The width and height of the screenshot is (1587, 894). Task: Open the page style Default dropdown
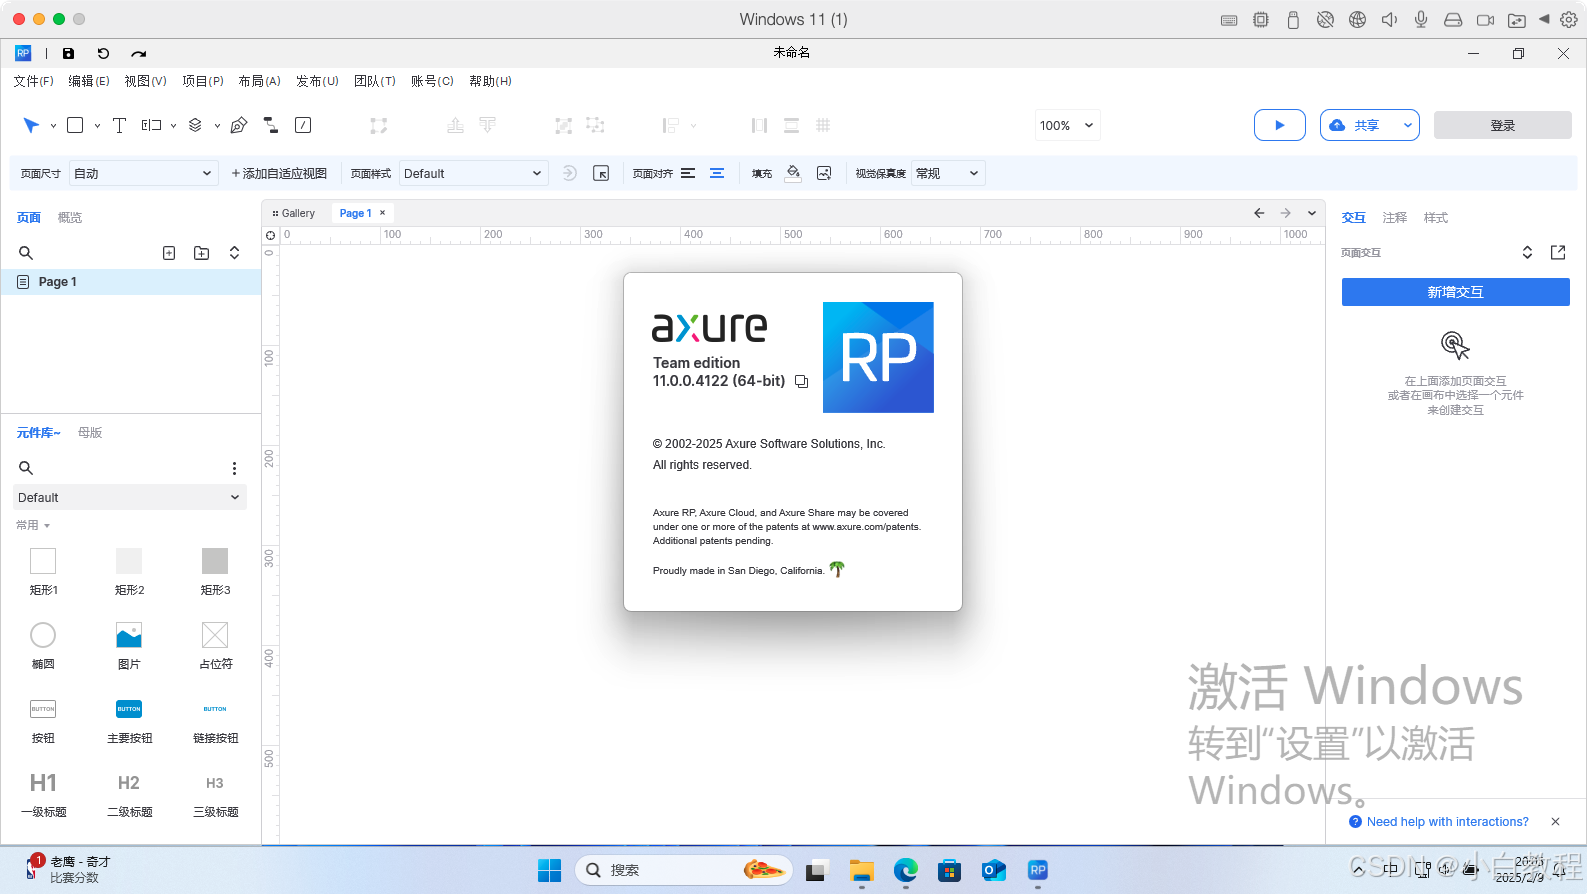[474, 173]
